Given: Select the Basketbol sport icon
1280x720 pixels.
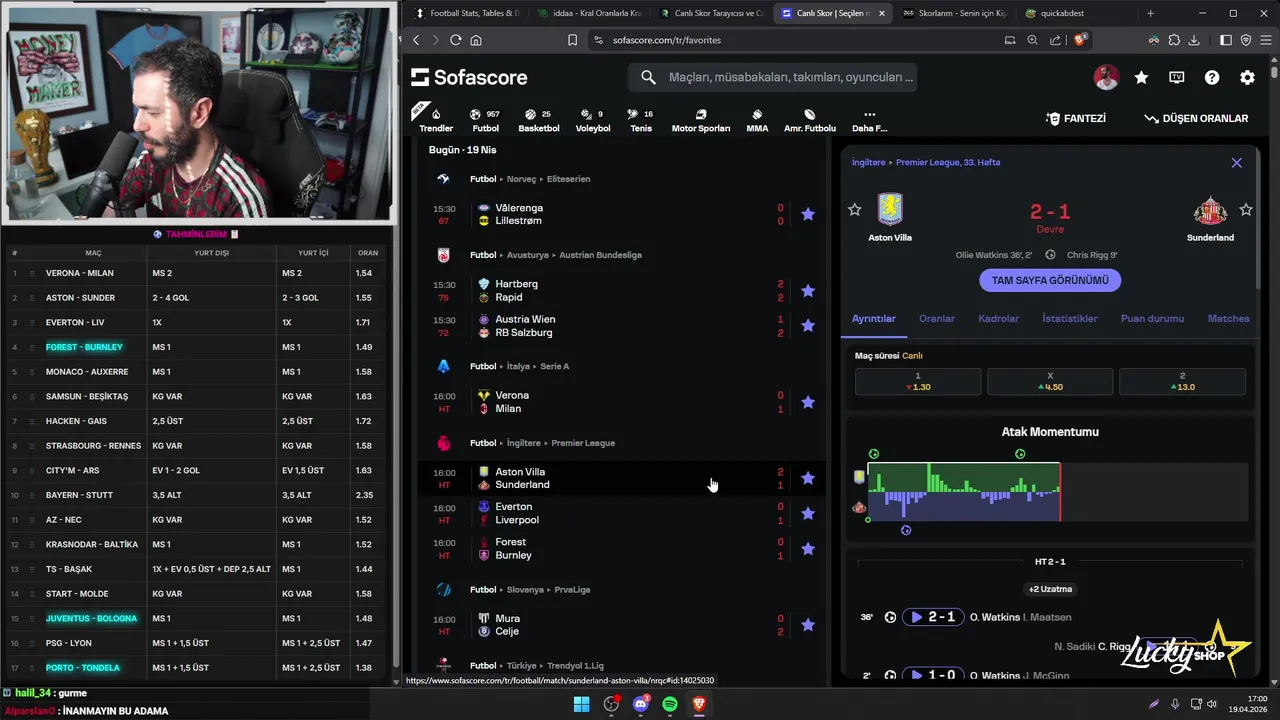Looking at the screenshot, I should [538, 120].
